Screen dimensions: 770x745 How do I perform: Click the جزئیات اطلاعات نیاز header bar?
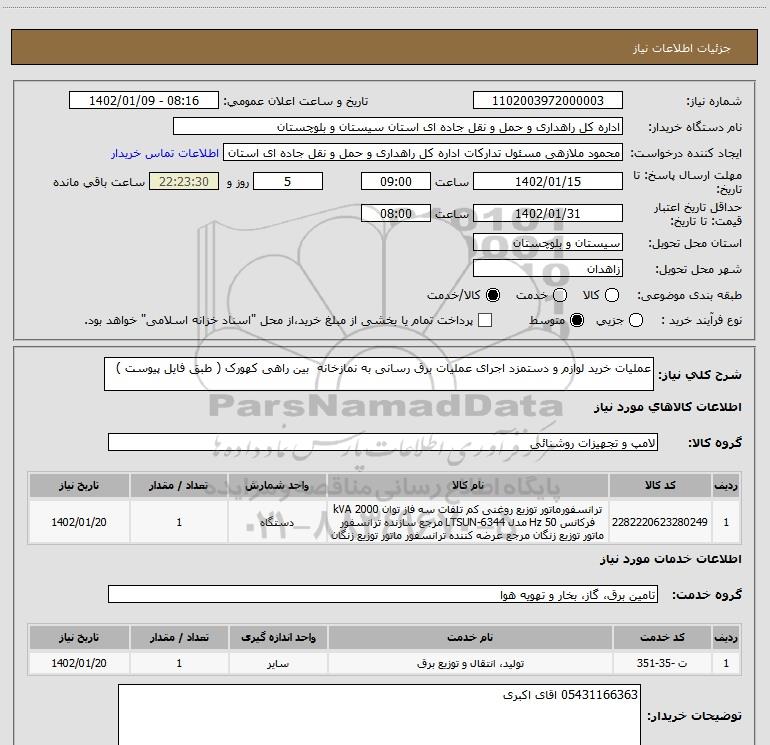(x=385, y=47)
